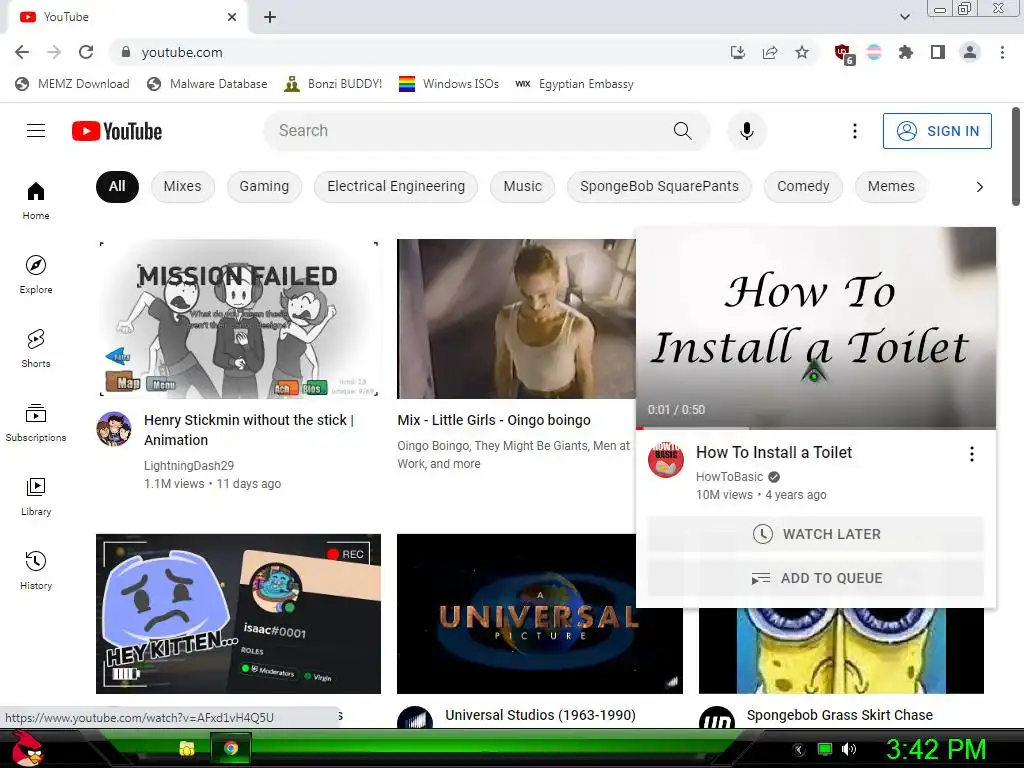Select the Gaming filter chip
1024x768 pixels.
click(x=264, y=187)
